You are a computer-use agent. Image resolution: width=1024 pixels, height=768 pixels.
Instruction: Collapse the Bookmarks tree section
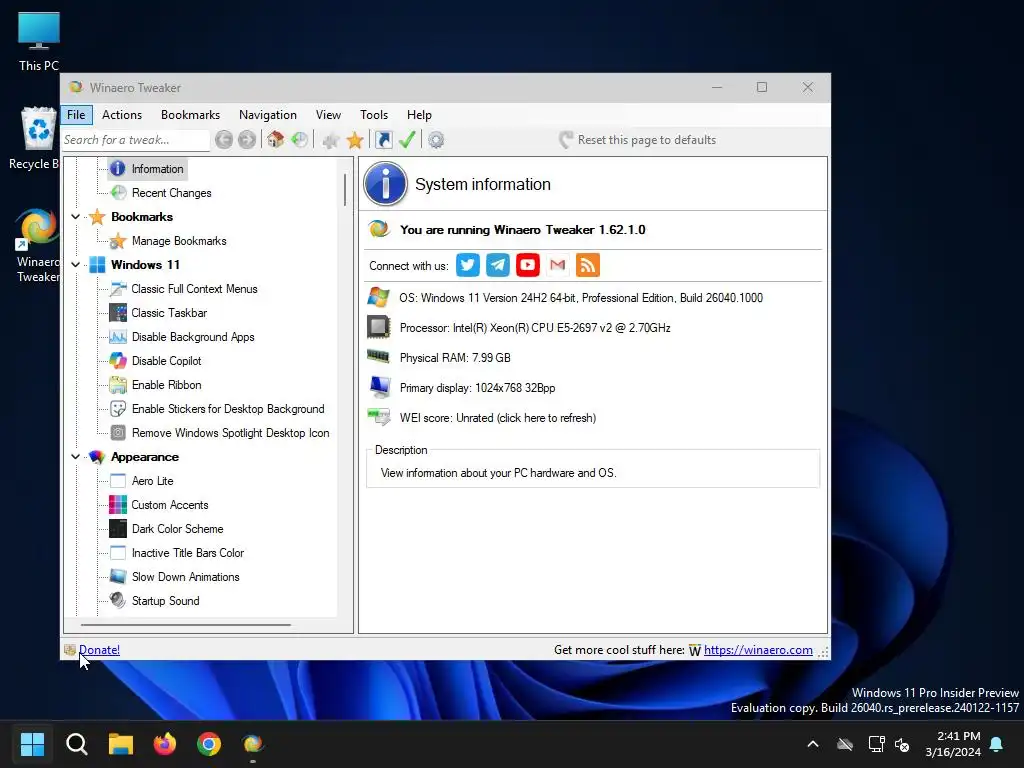pos(76,217)
